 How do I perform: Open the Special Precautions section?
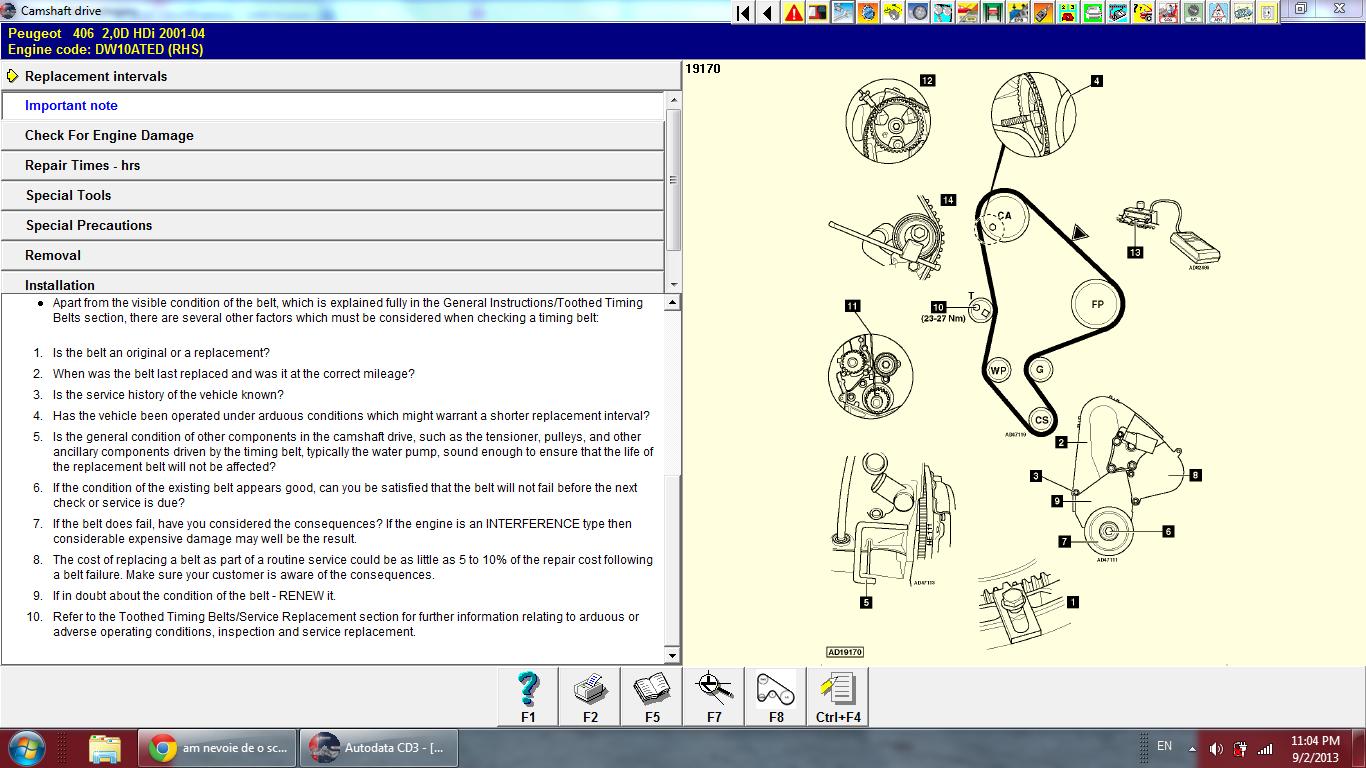pyautogui.click(x=332, y=225)
